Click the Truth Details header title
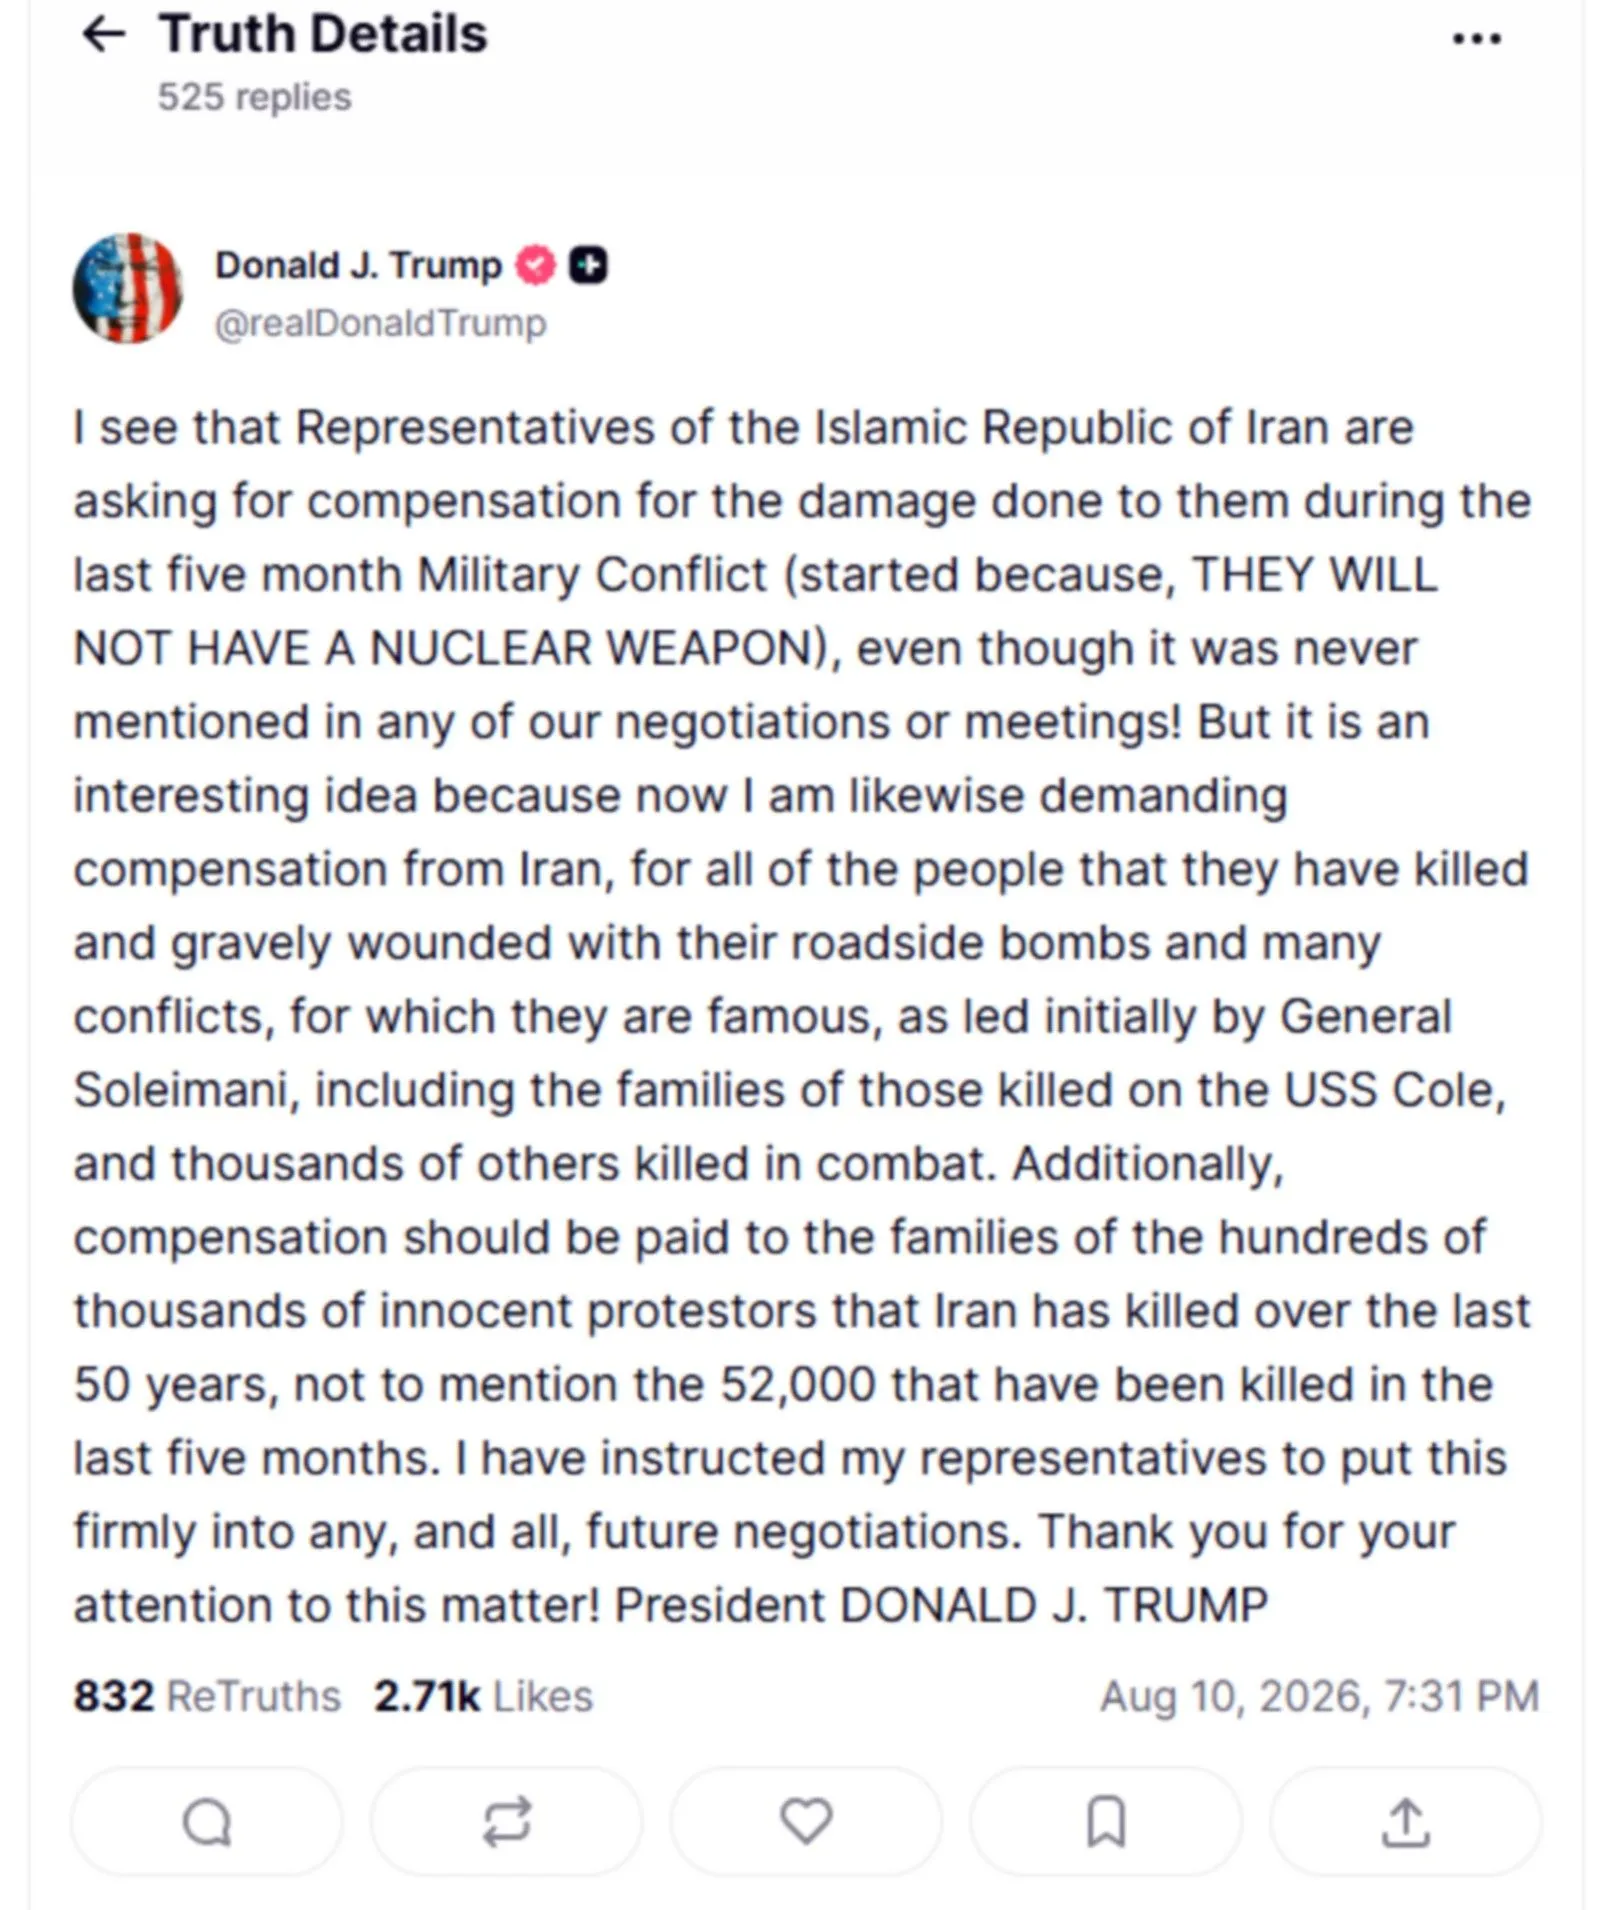This screenshot has width=1600, height=1910. 323,34
